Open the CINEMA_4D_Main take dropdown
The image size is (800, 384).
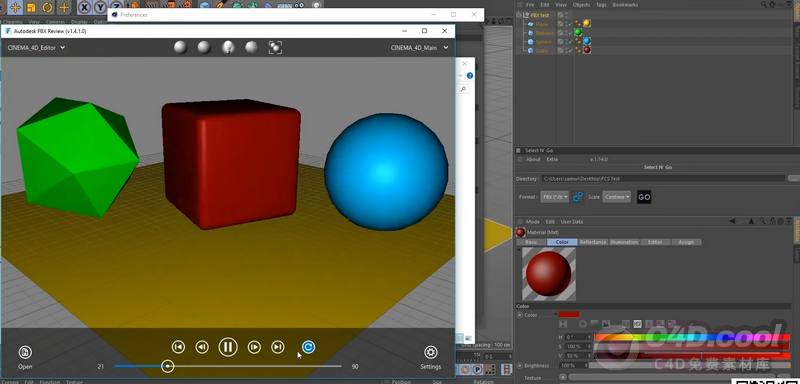coord(419,47)
